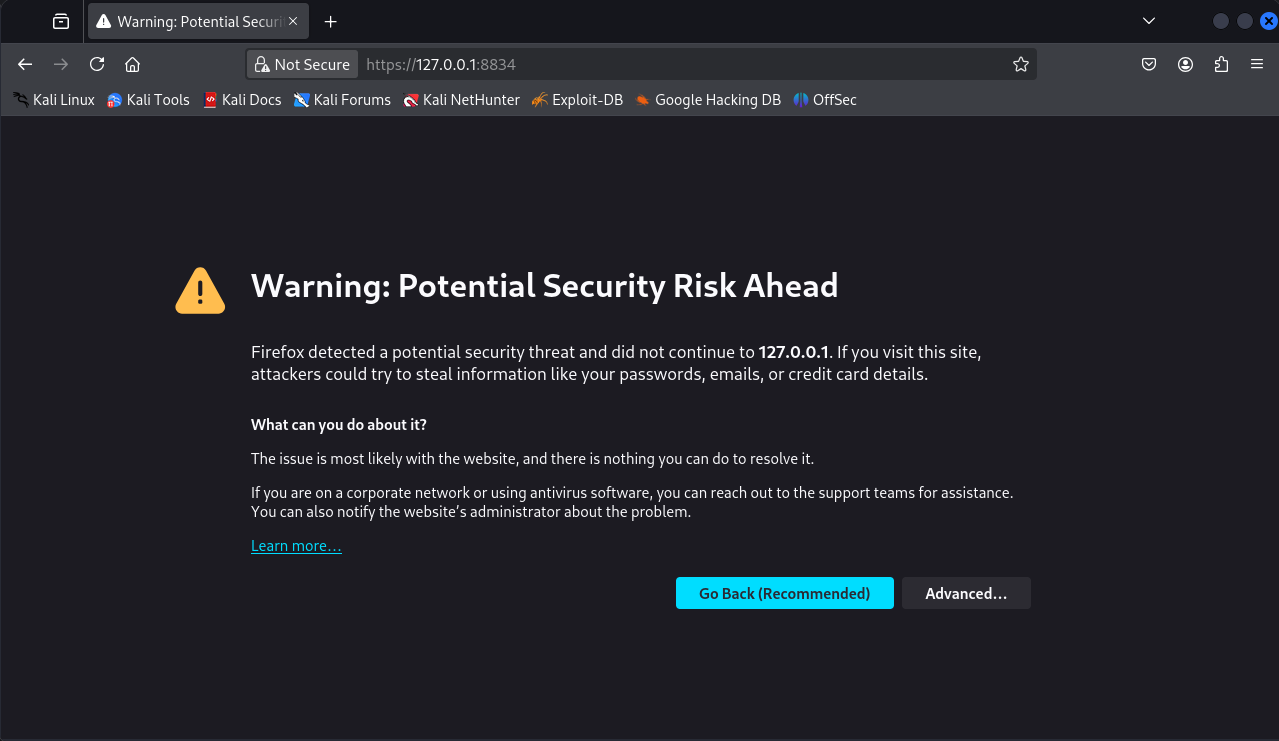Open the Kali Tools bookmark
The height and width of the screenshot is (741, 1279).
[x=148, y=100]
